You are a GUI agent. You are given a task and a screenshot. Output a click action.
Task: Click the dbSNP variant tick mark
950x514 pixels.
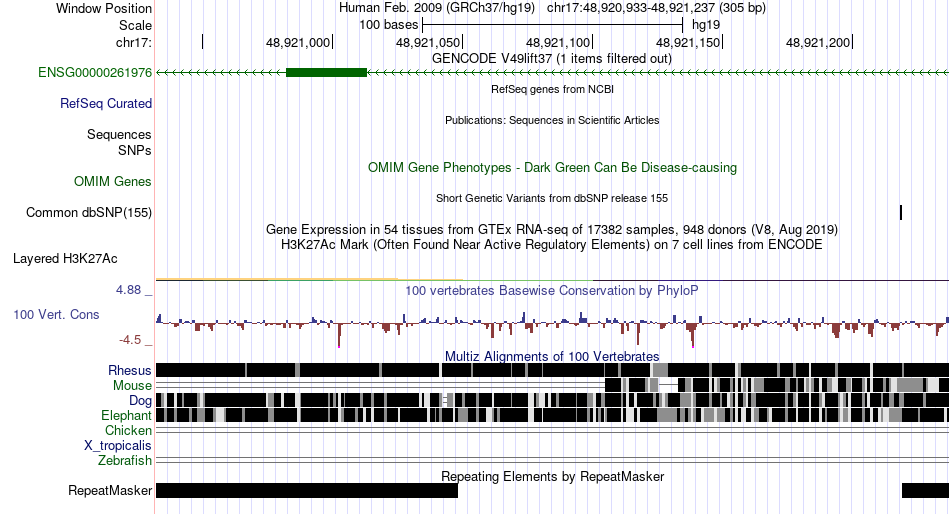click(901, 212)
